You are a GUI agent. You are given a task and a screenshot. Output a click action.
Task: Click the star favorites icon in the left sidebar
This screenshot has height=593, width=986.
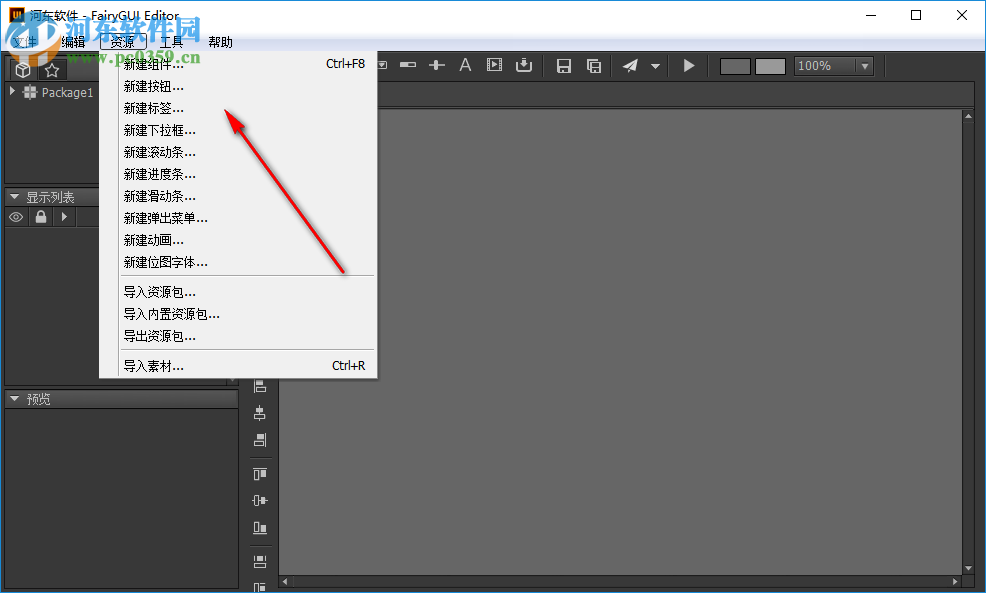coord(52,68)
